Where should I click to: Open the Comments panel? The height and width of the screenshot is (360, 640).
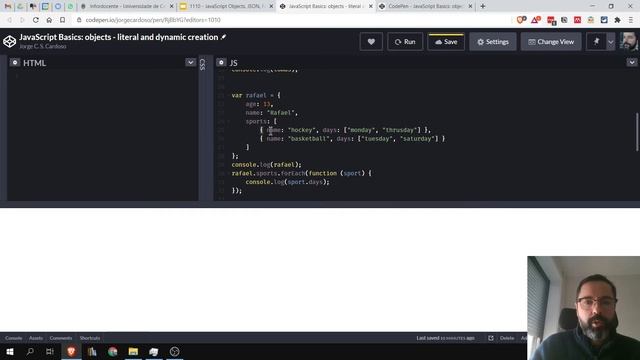point(61,338)
